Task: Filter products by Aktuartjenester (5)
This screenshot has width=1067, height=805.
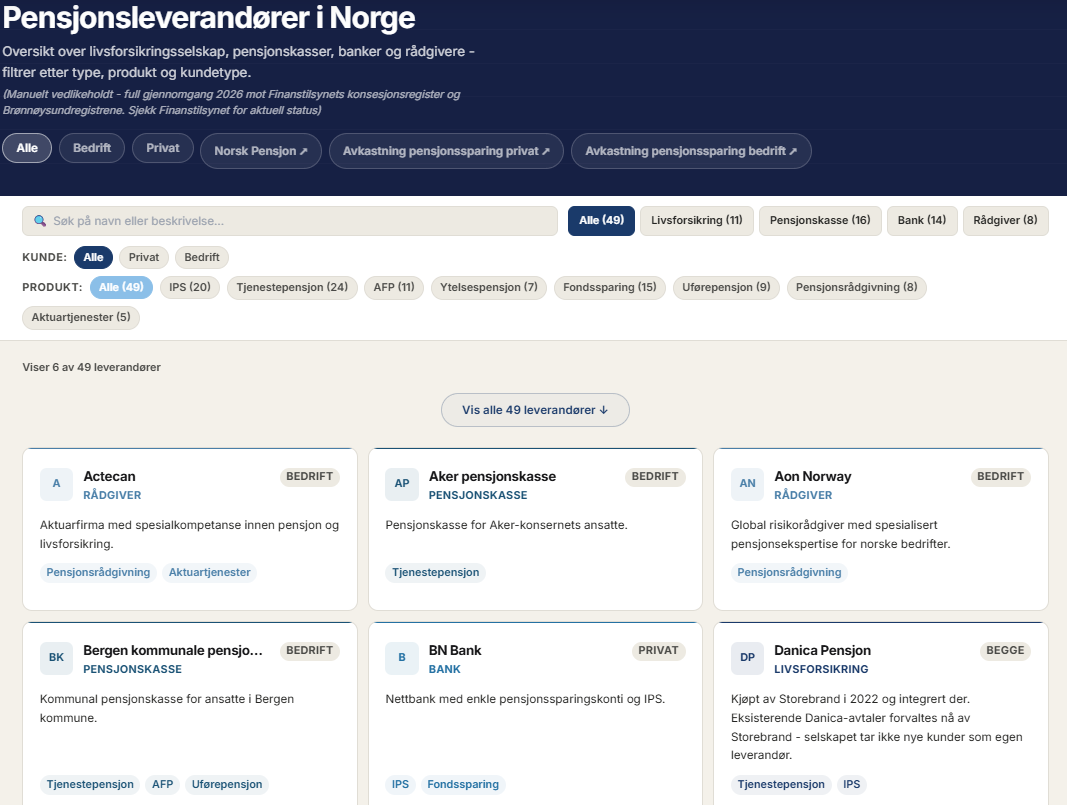Action: point(81,317)
